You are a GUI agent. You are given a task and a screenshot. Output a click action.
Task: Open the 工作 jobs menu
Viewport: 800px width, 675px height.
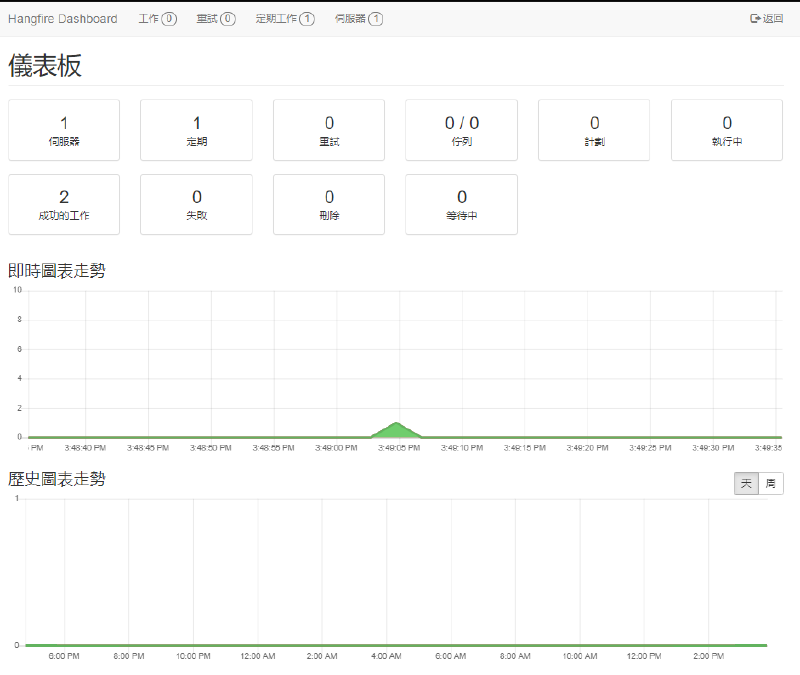point(157,18)
